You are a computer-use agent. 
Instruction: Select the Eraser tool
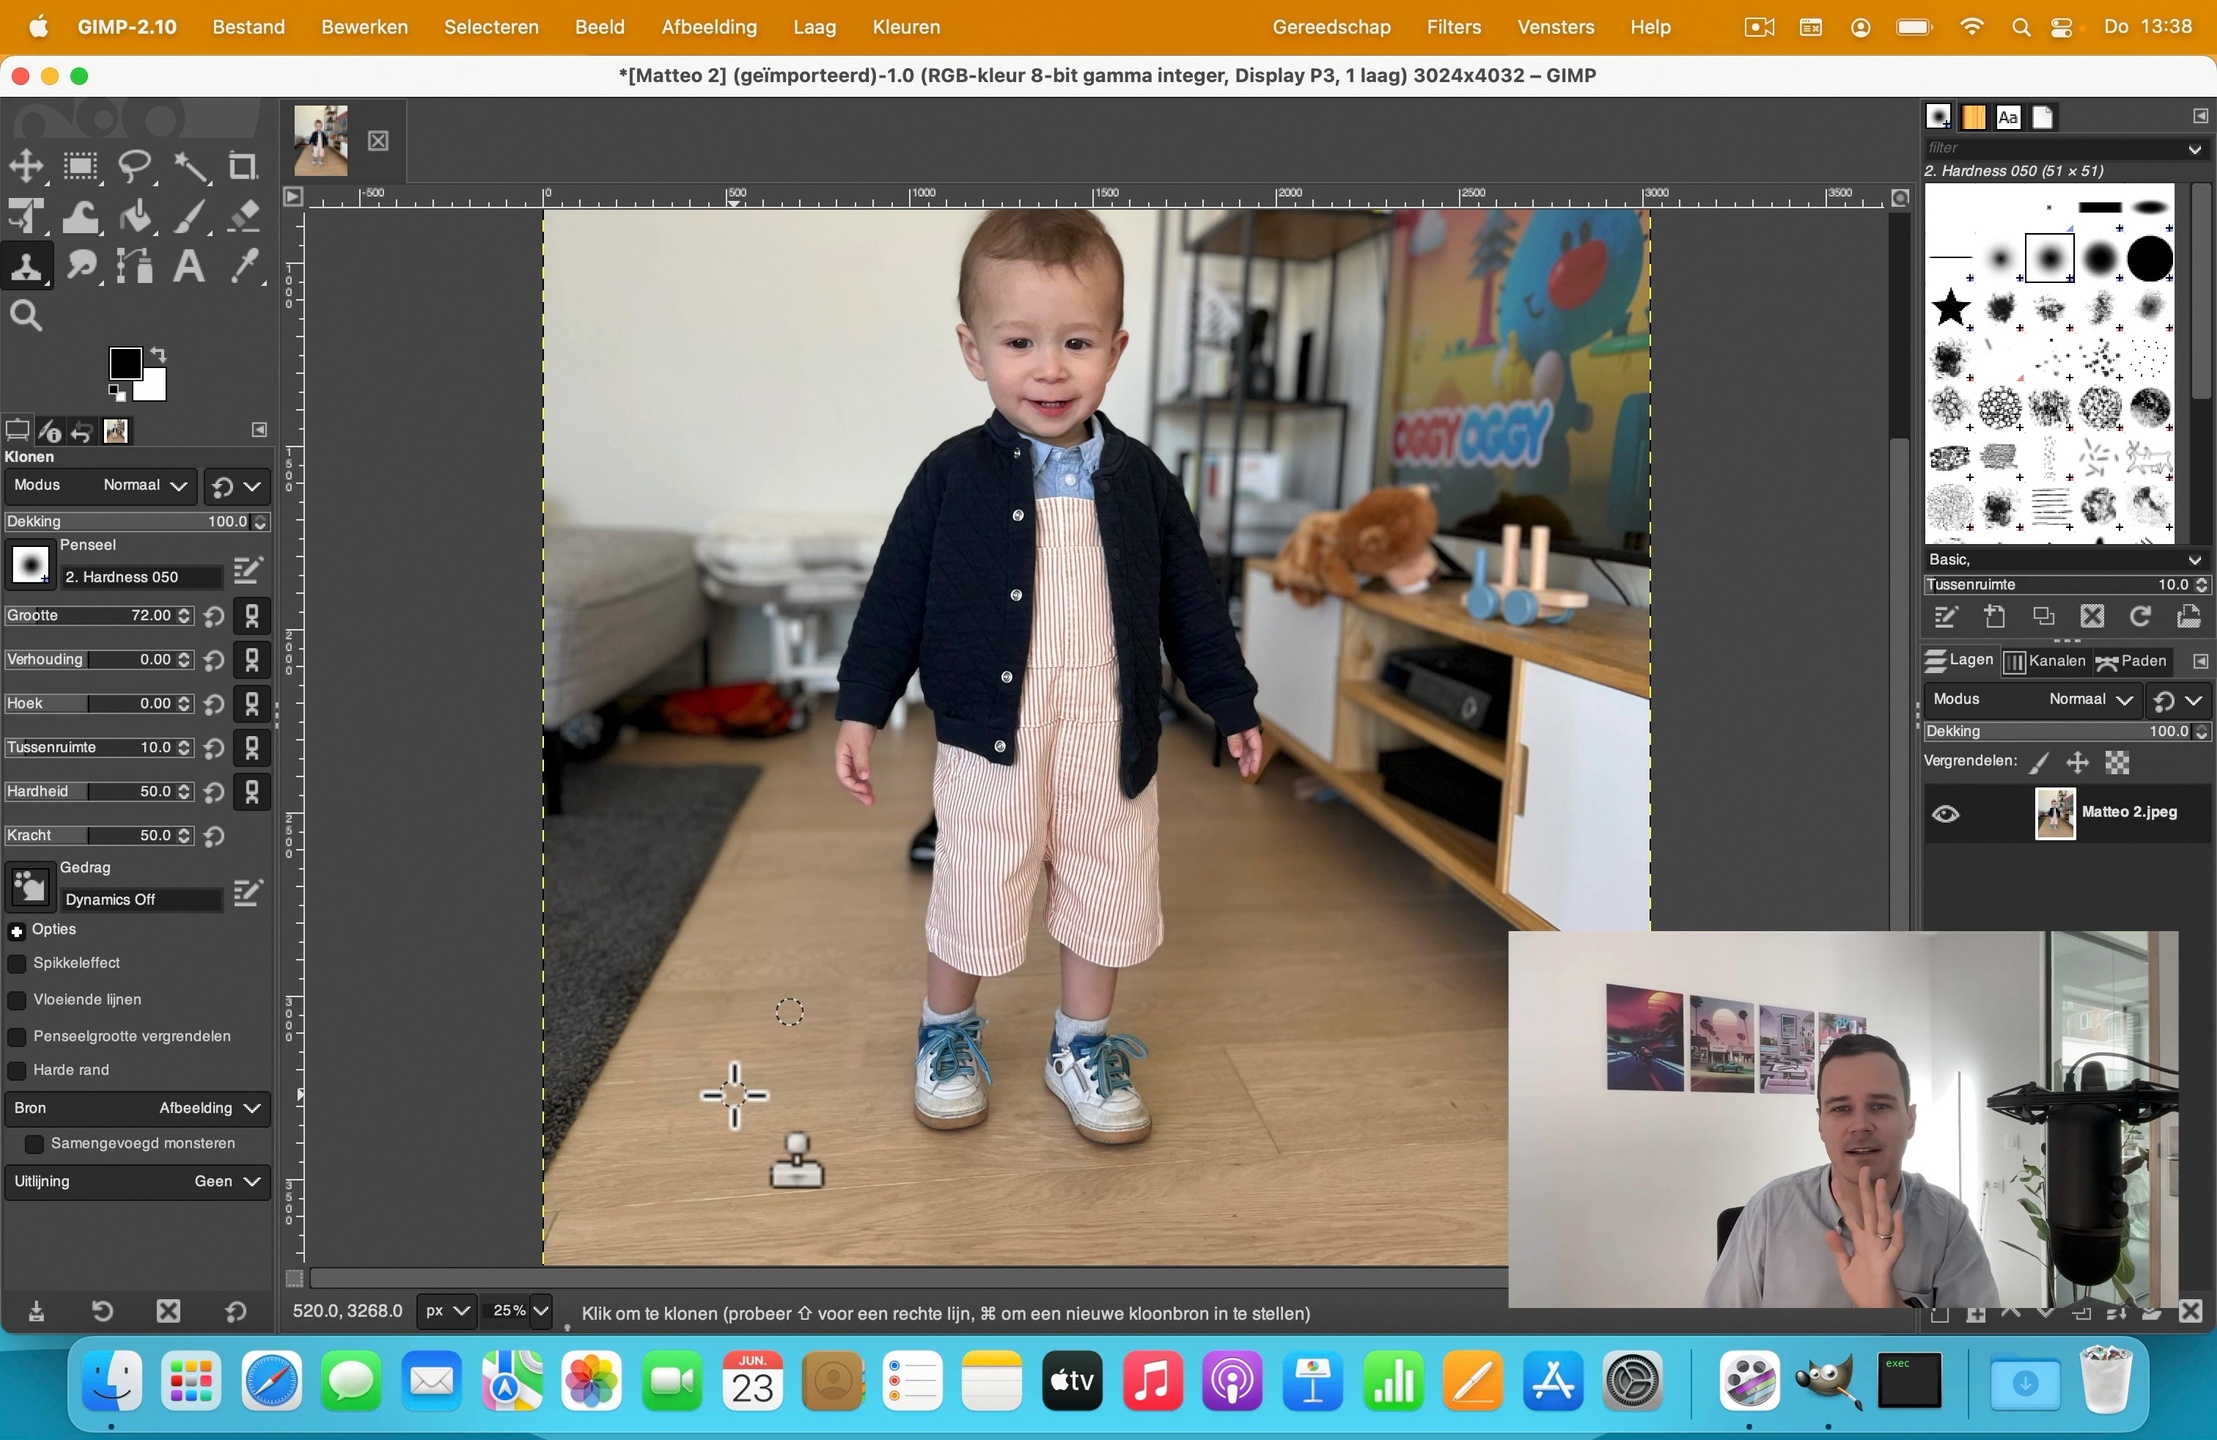pyautogui.click(x=244, y=216)
